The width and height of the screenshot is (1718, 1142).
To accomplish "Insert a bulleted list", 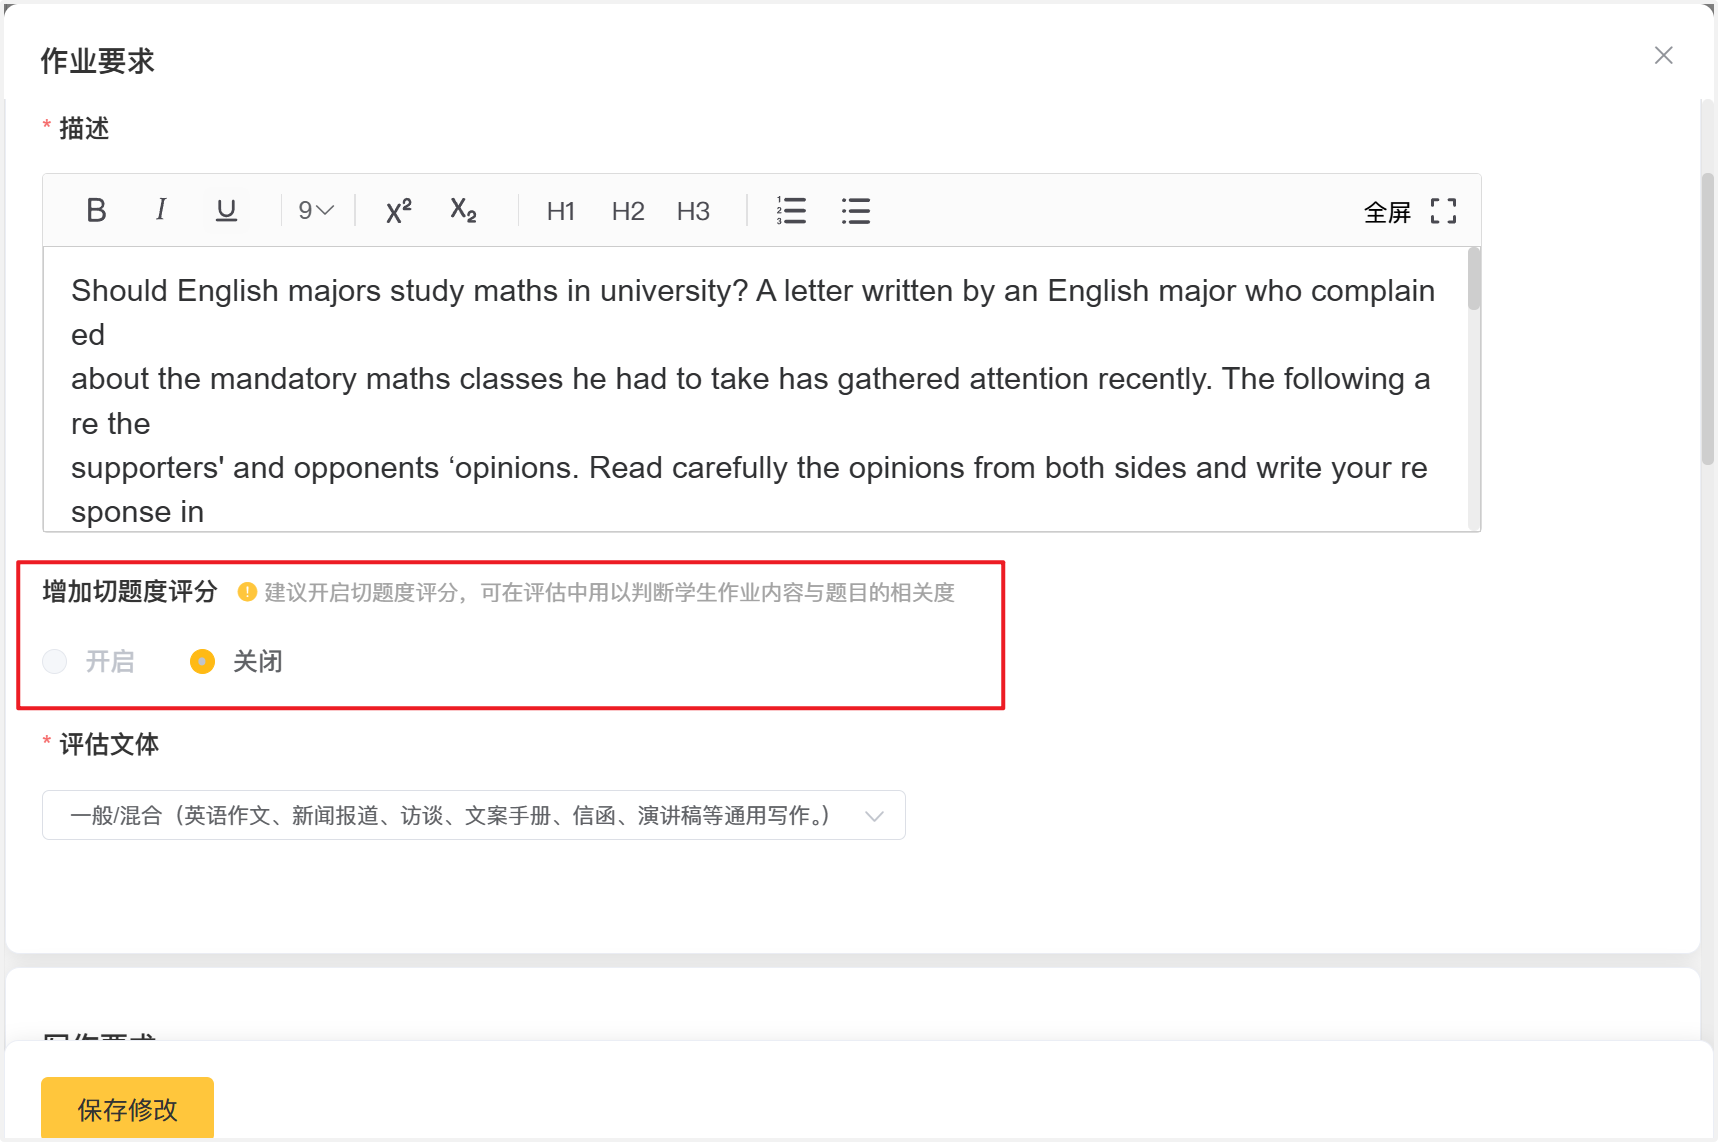I will (x=855, y=211).
